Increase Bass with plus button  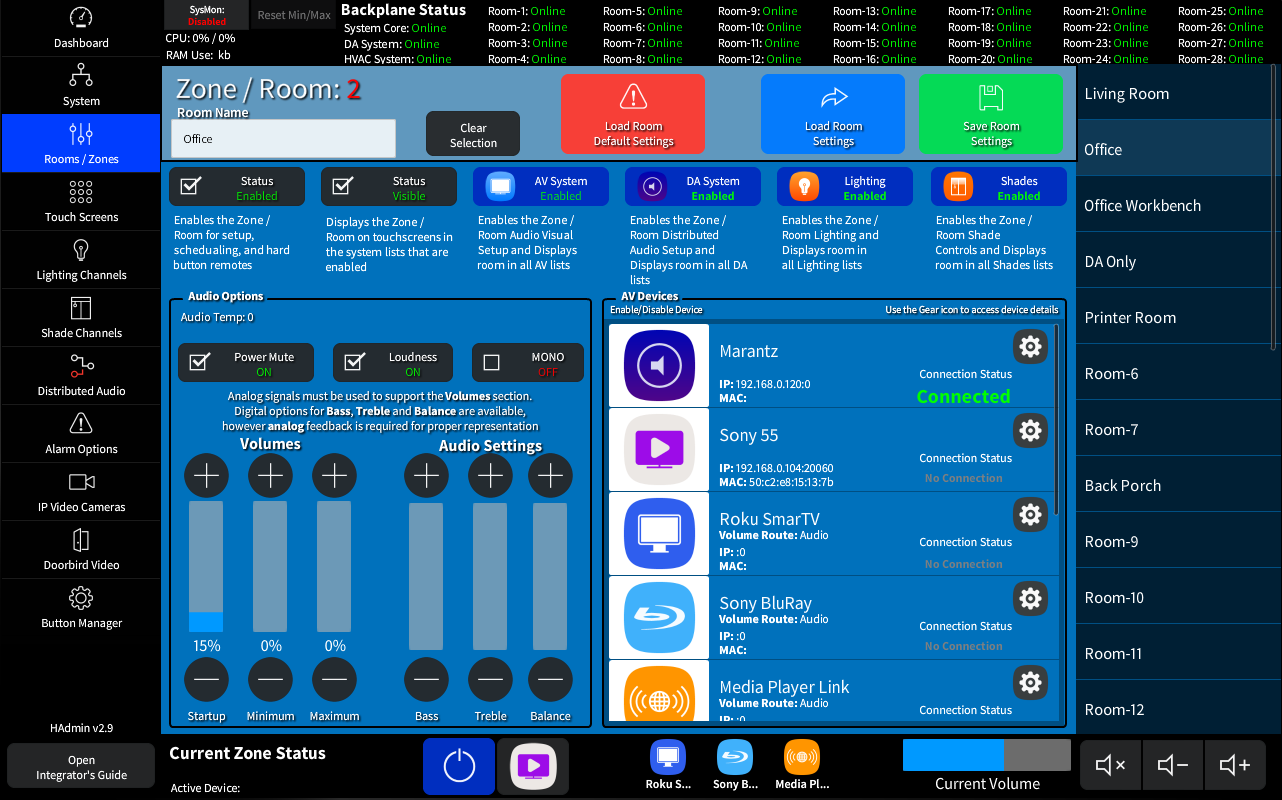(x=426, y=476)
